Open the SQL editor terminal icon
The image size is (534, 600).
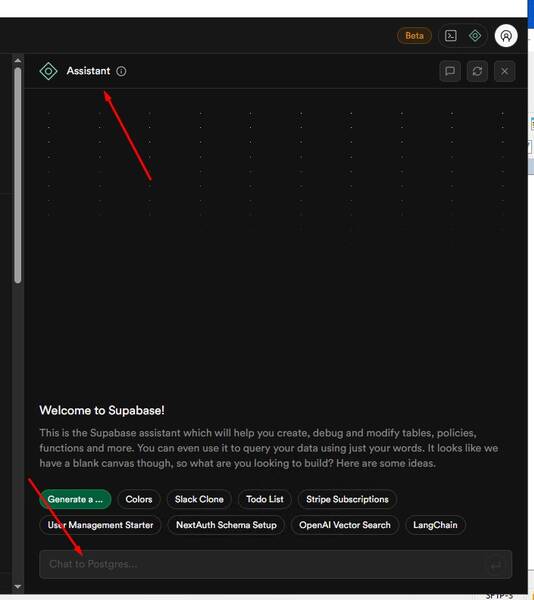[x=451, y=36]
